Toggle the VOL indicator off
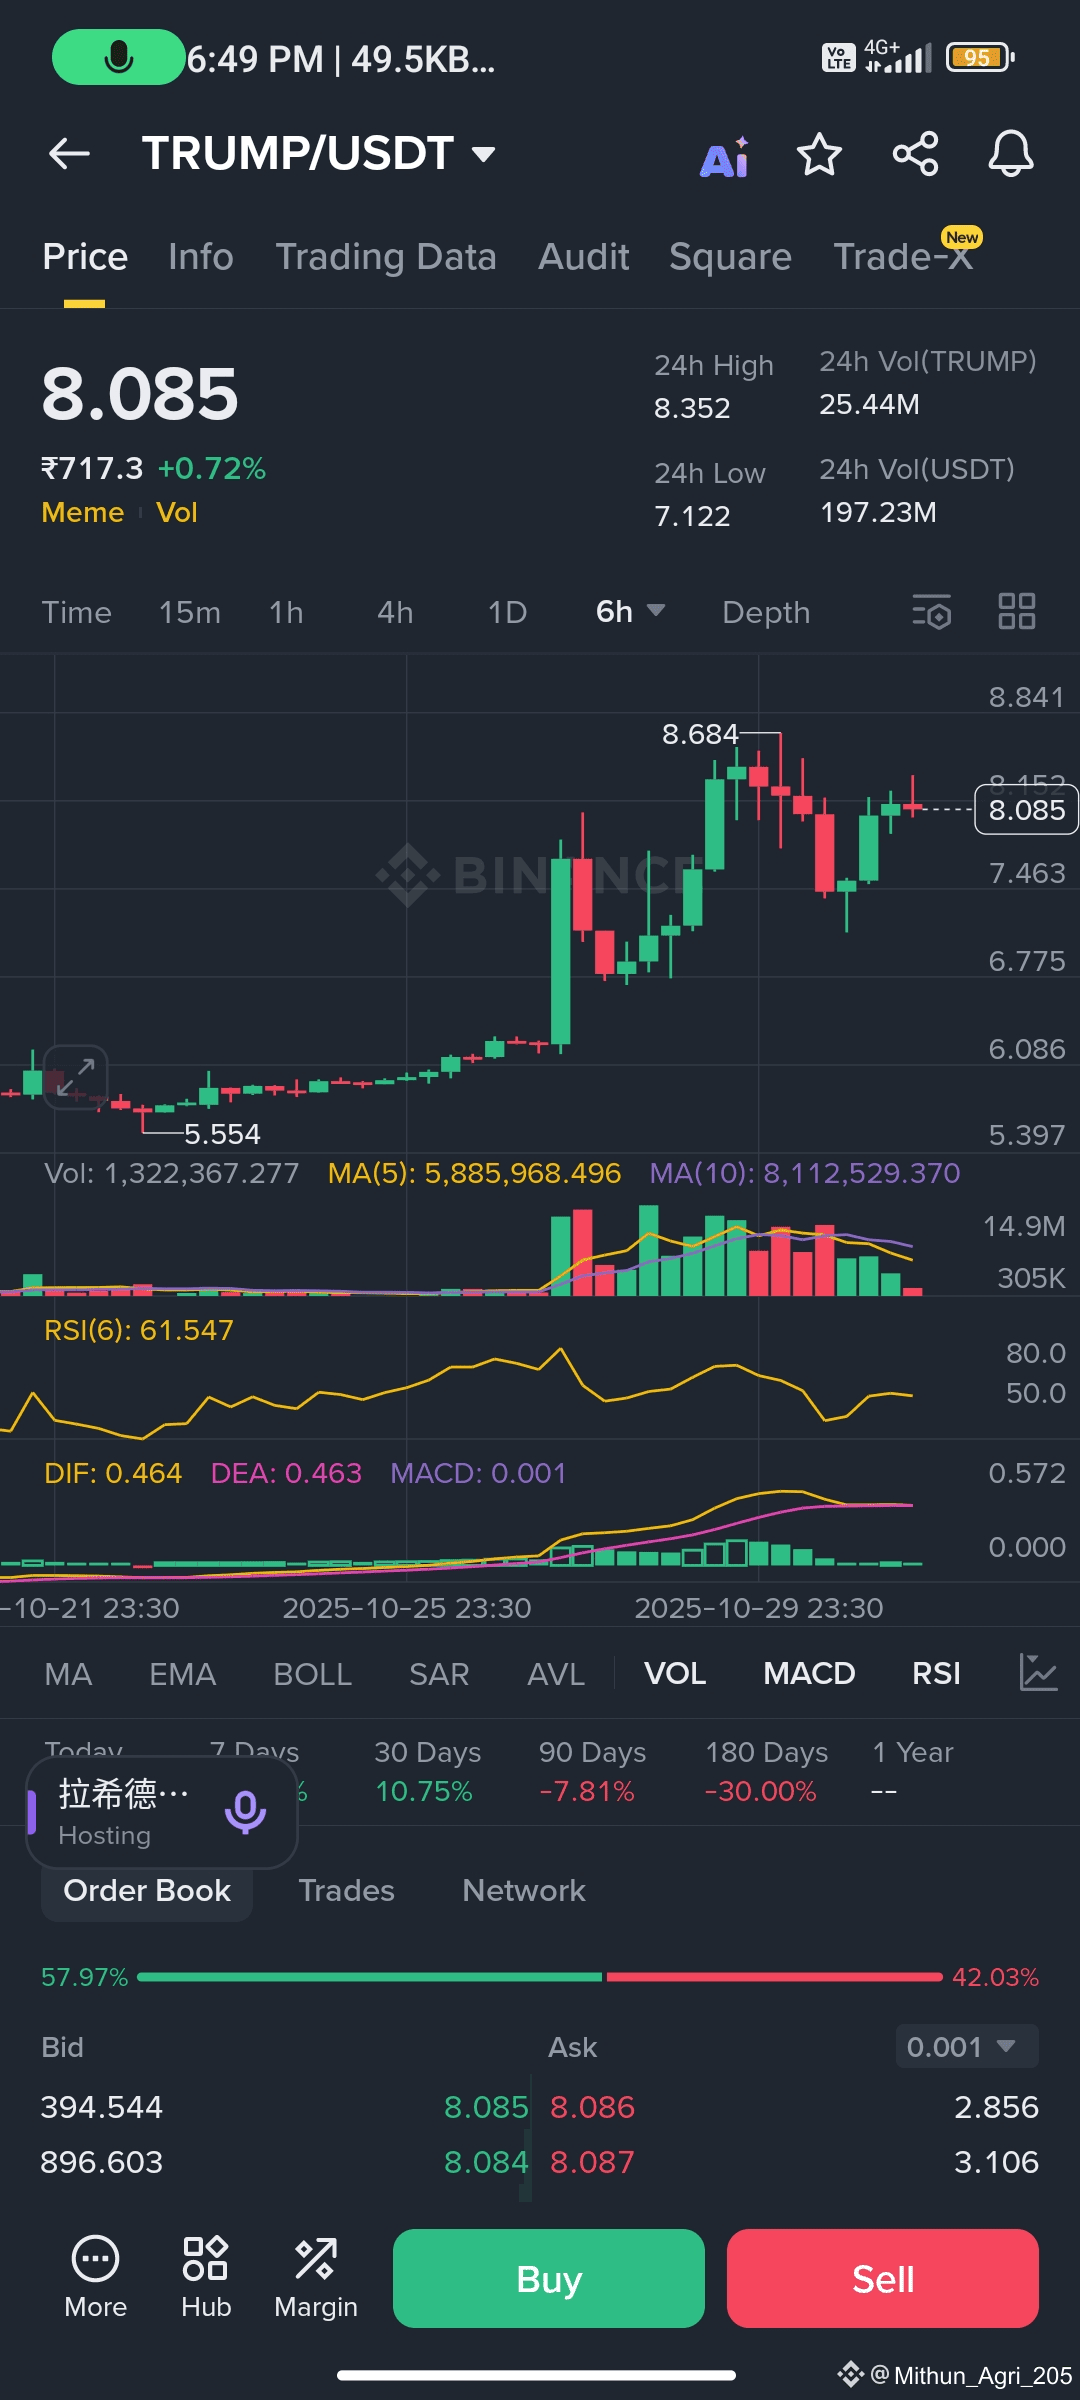Screen dimensions: 1080x2400 tap(675, 1673)
